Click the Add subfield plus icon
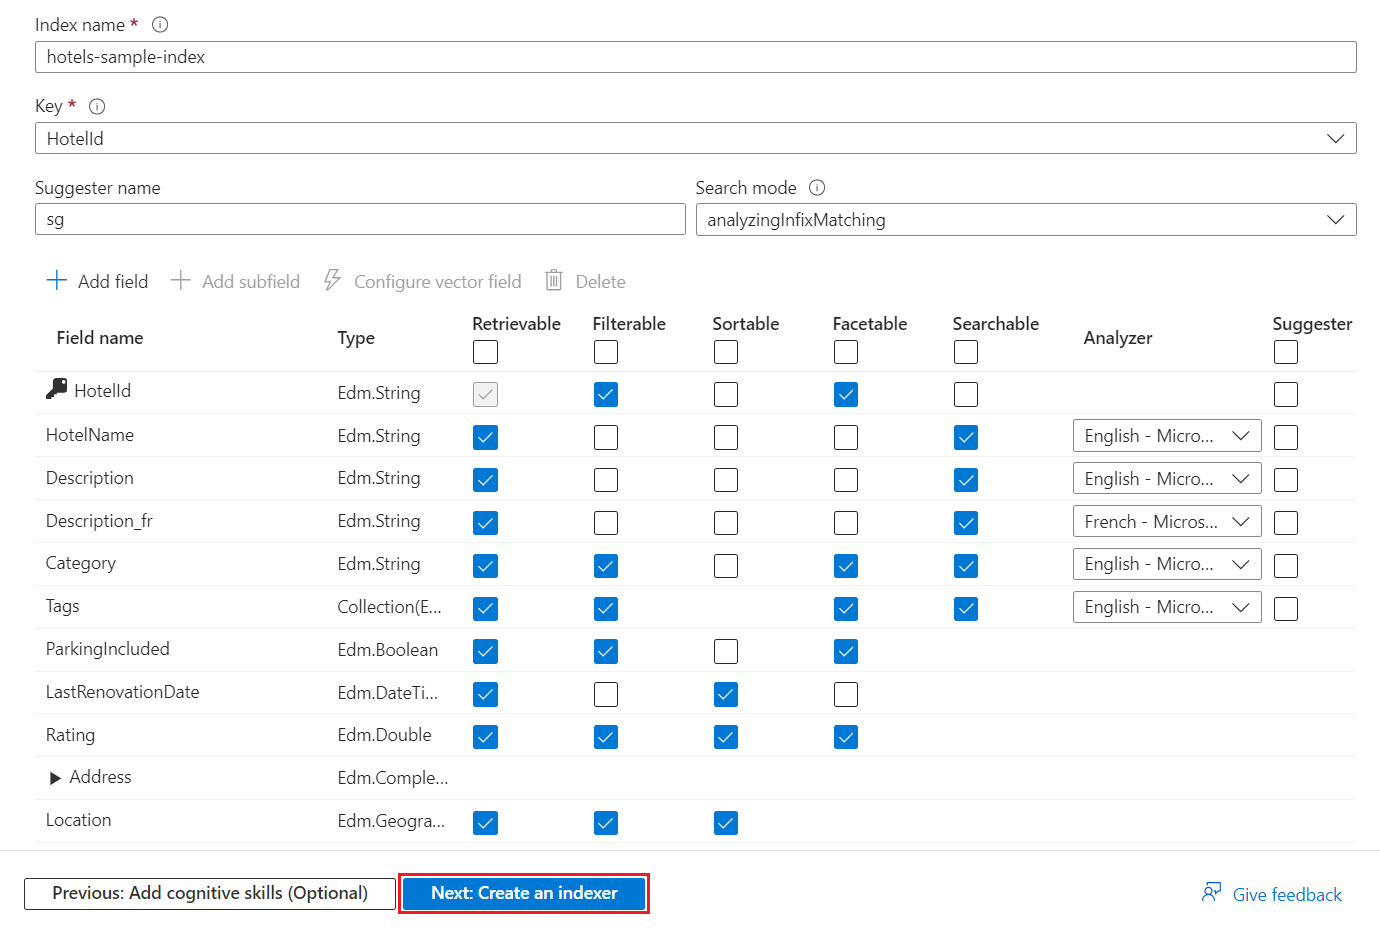 (x=180, y=281)
